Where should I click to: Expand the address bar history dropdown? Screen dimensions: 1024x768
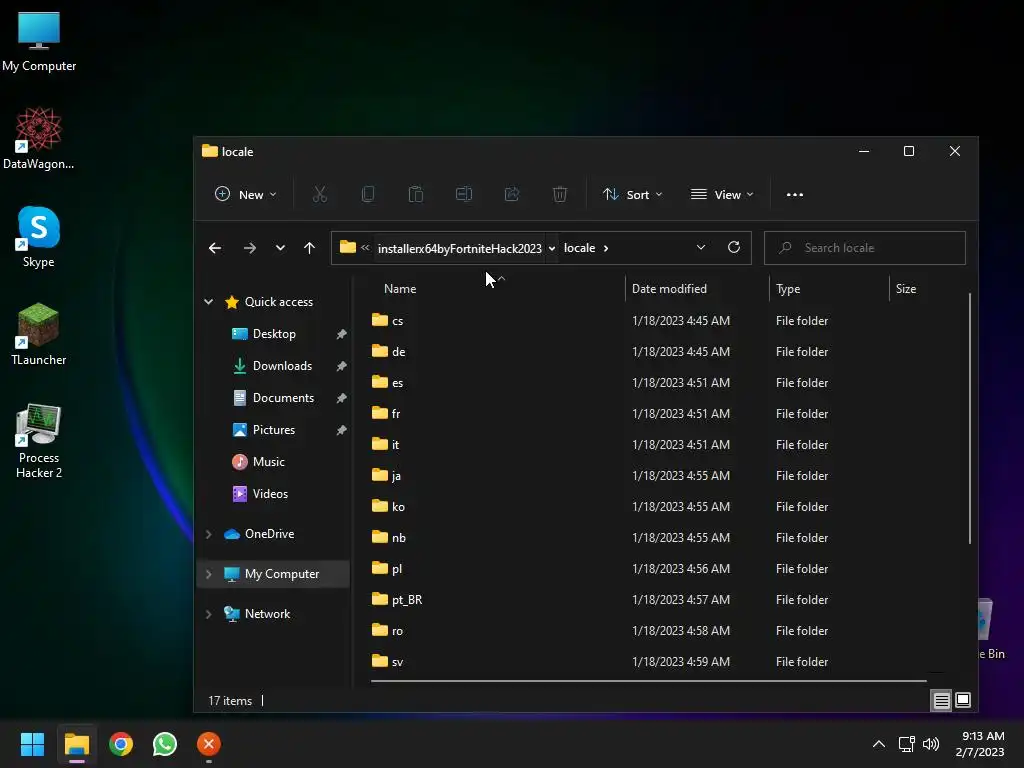(701, 248)
